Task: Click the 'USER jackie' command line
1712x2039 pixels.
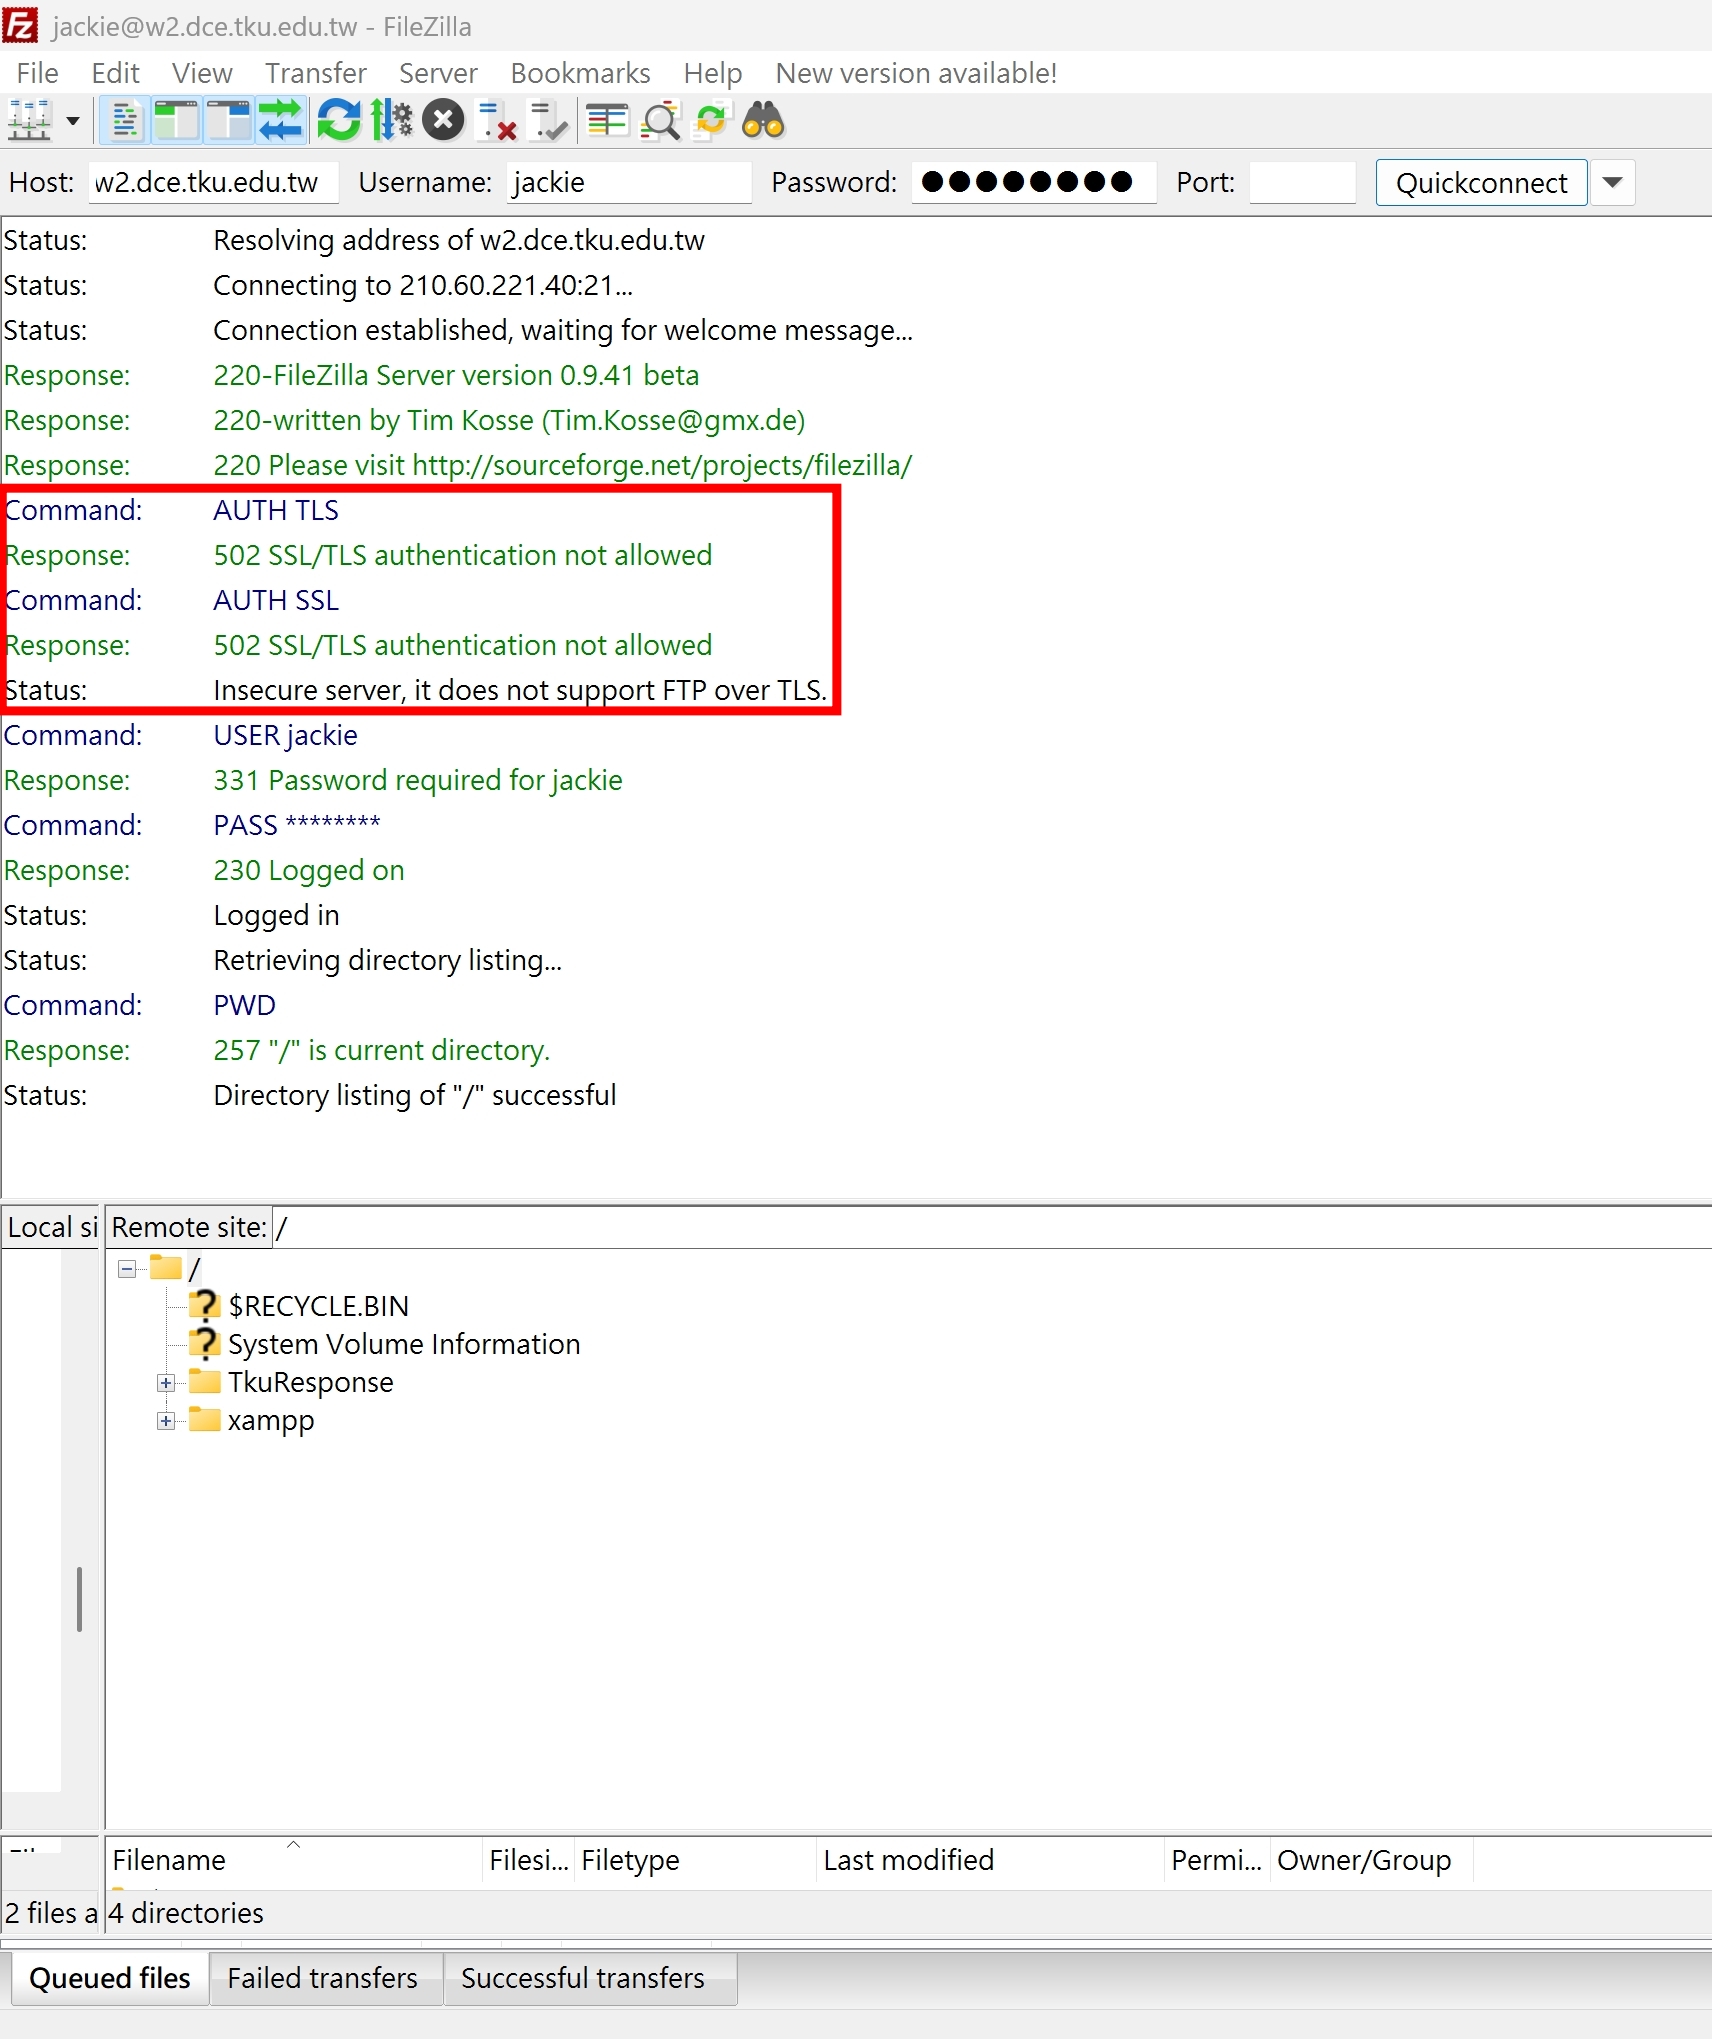Action: [x=285, y=735]
